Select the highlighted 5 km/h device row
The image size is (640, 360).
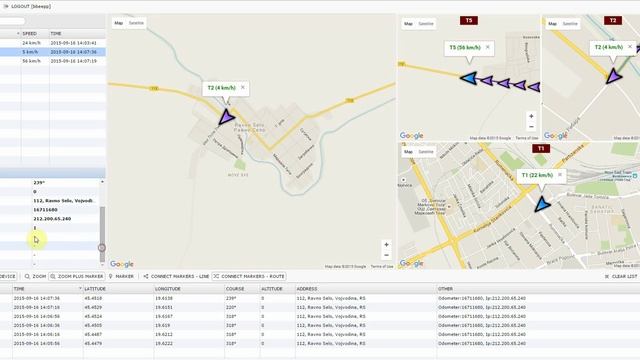coord(53,52)
